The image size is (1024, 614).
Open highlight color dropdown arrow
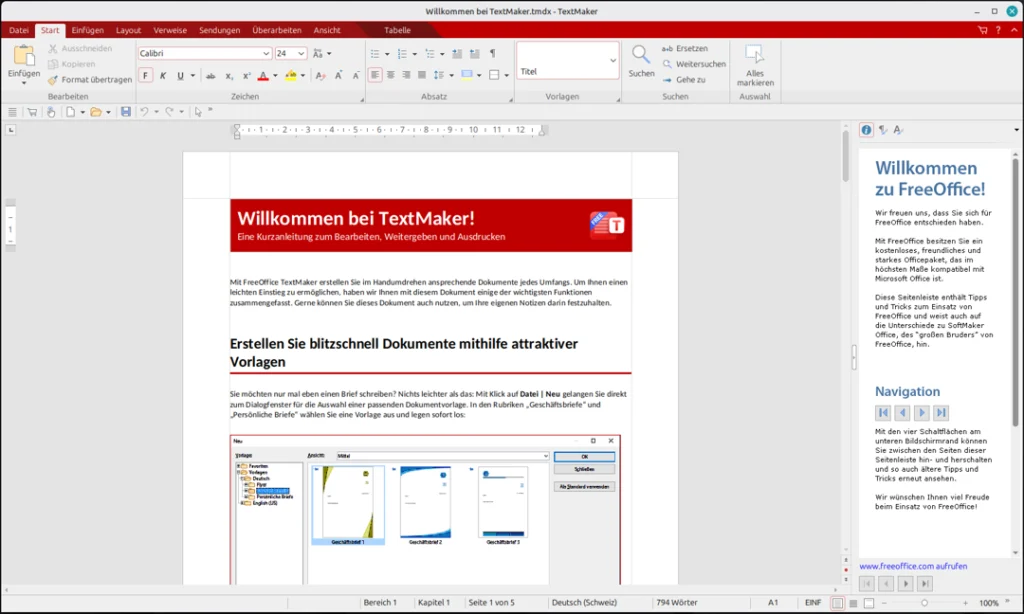coord(302,76)
